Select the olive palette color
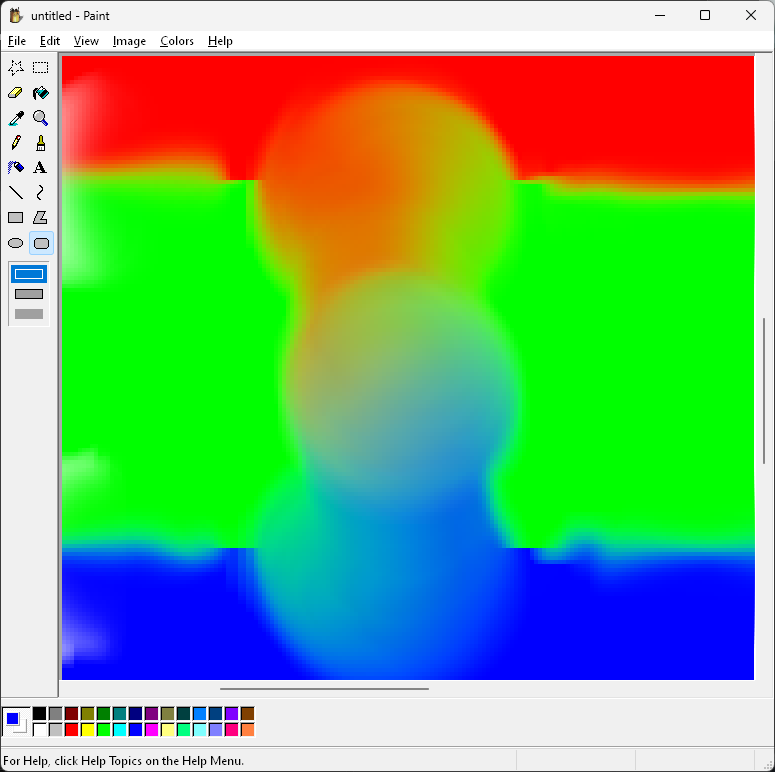 pyautogui.click(x=87, y=714)
